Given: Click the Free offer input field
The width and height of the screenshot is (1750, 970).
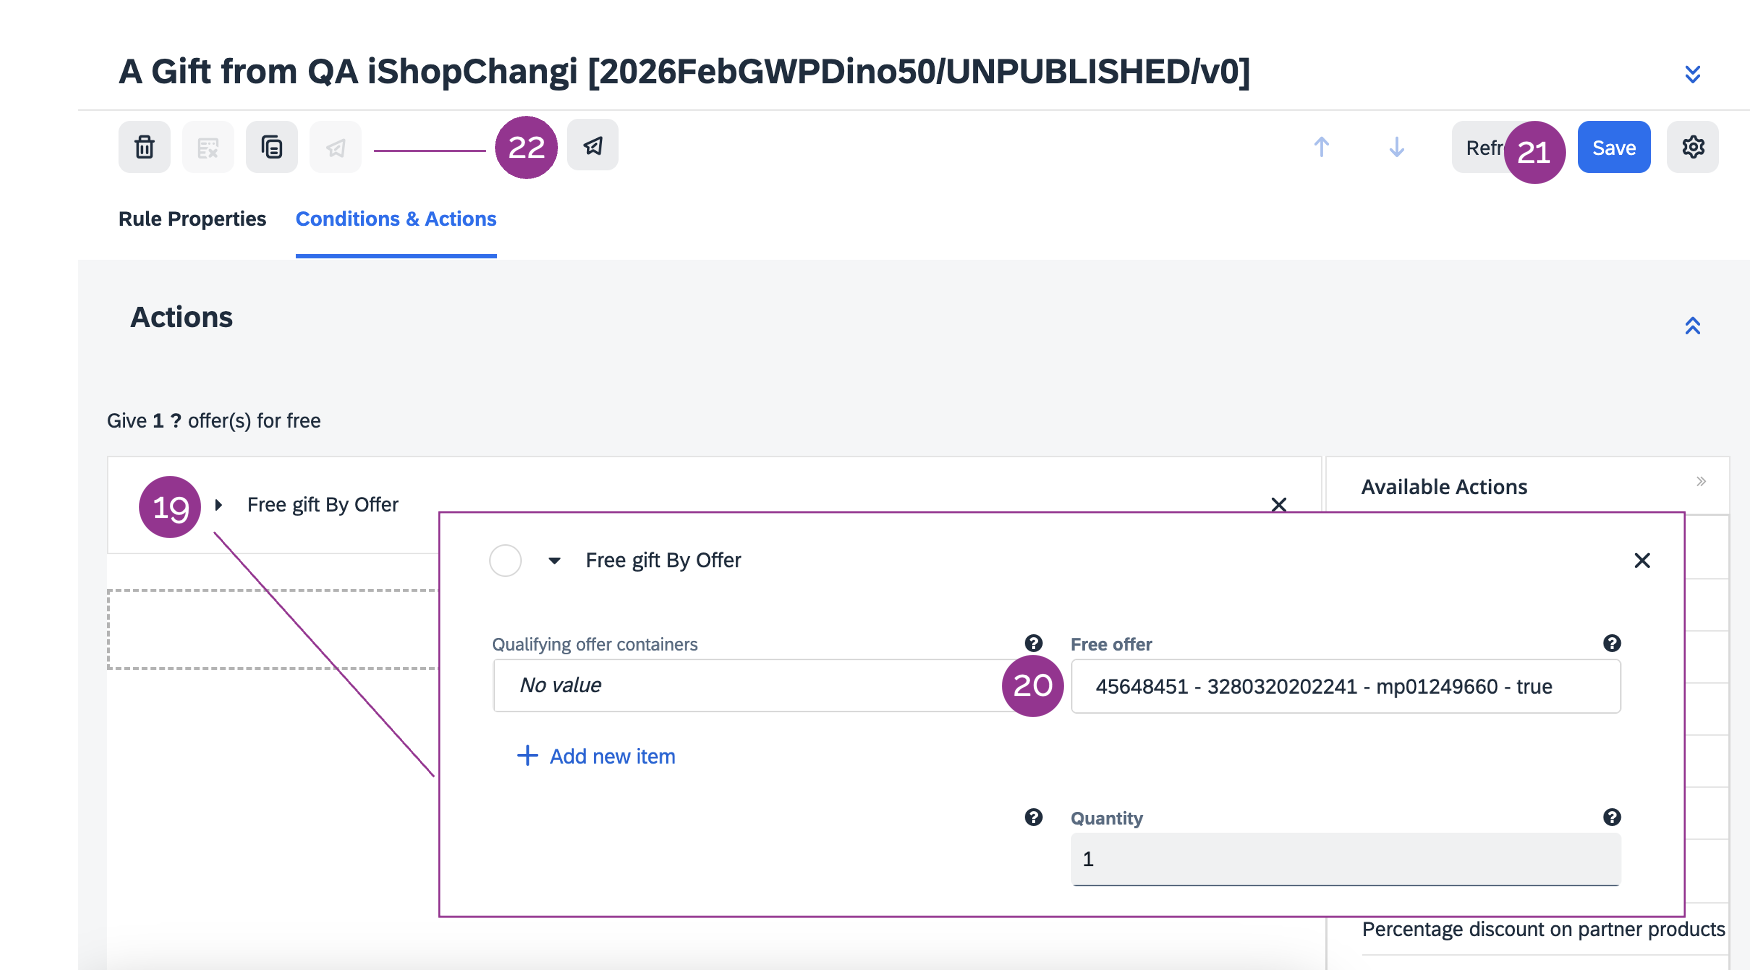Looking at the screenshot, I should (x=1345, y=687).
